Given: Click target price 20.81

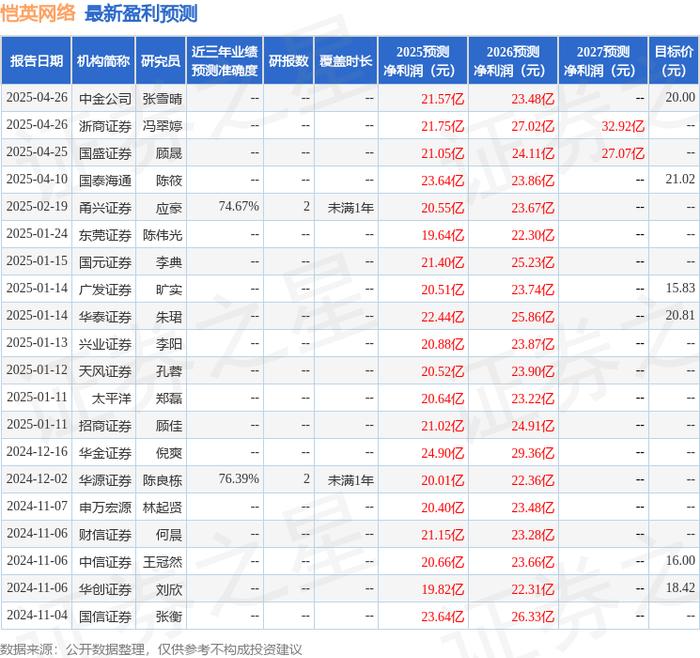Looking at the screenshot, I should tap(680, 315).
